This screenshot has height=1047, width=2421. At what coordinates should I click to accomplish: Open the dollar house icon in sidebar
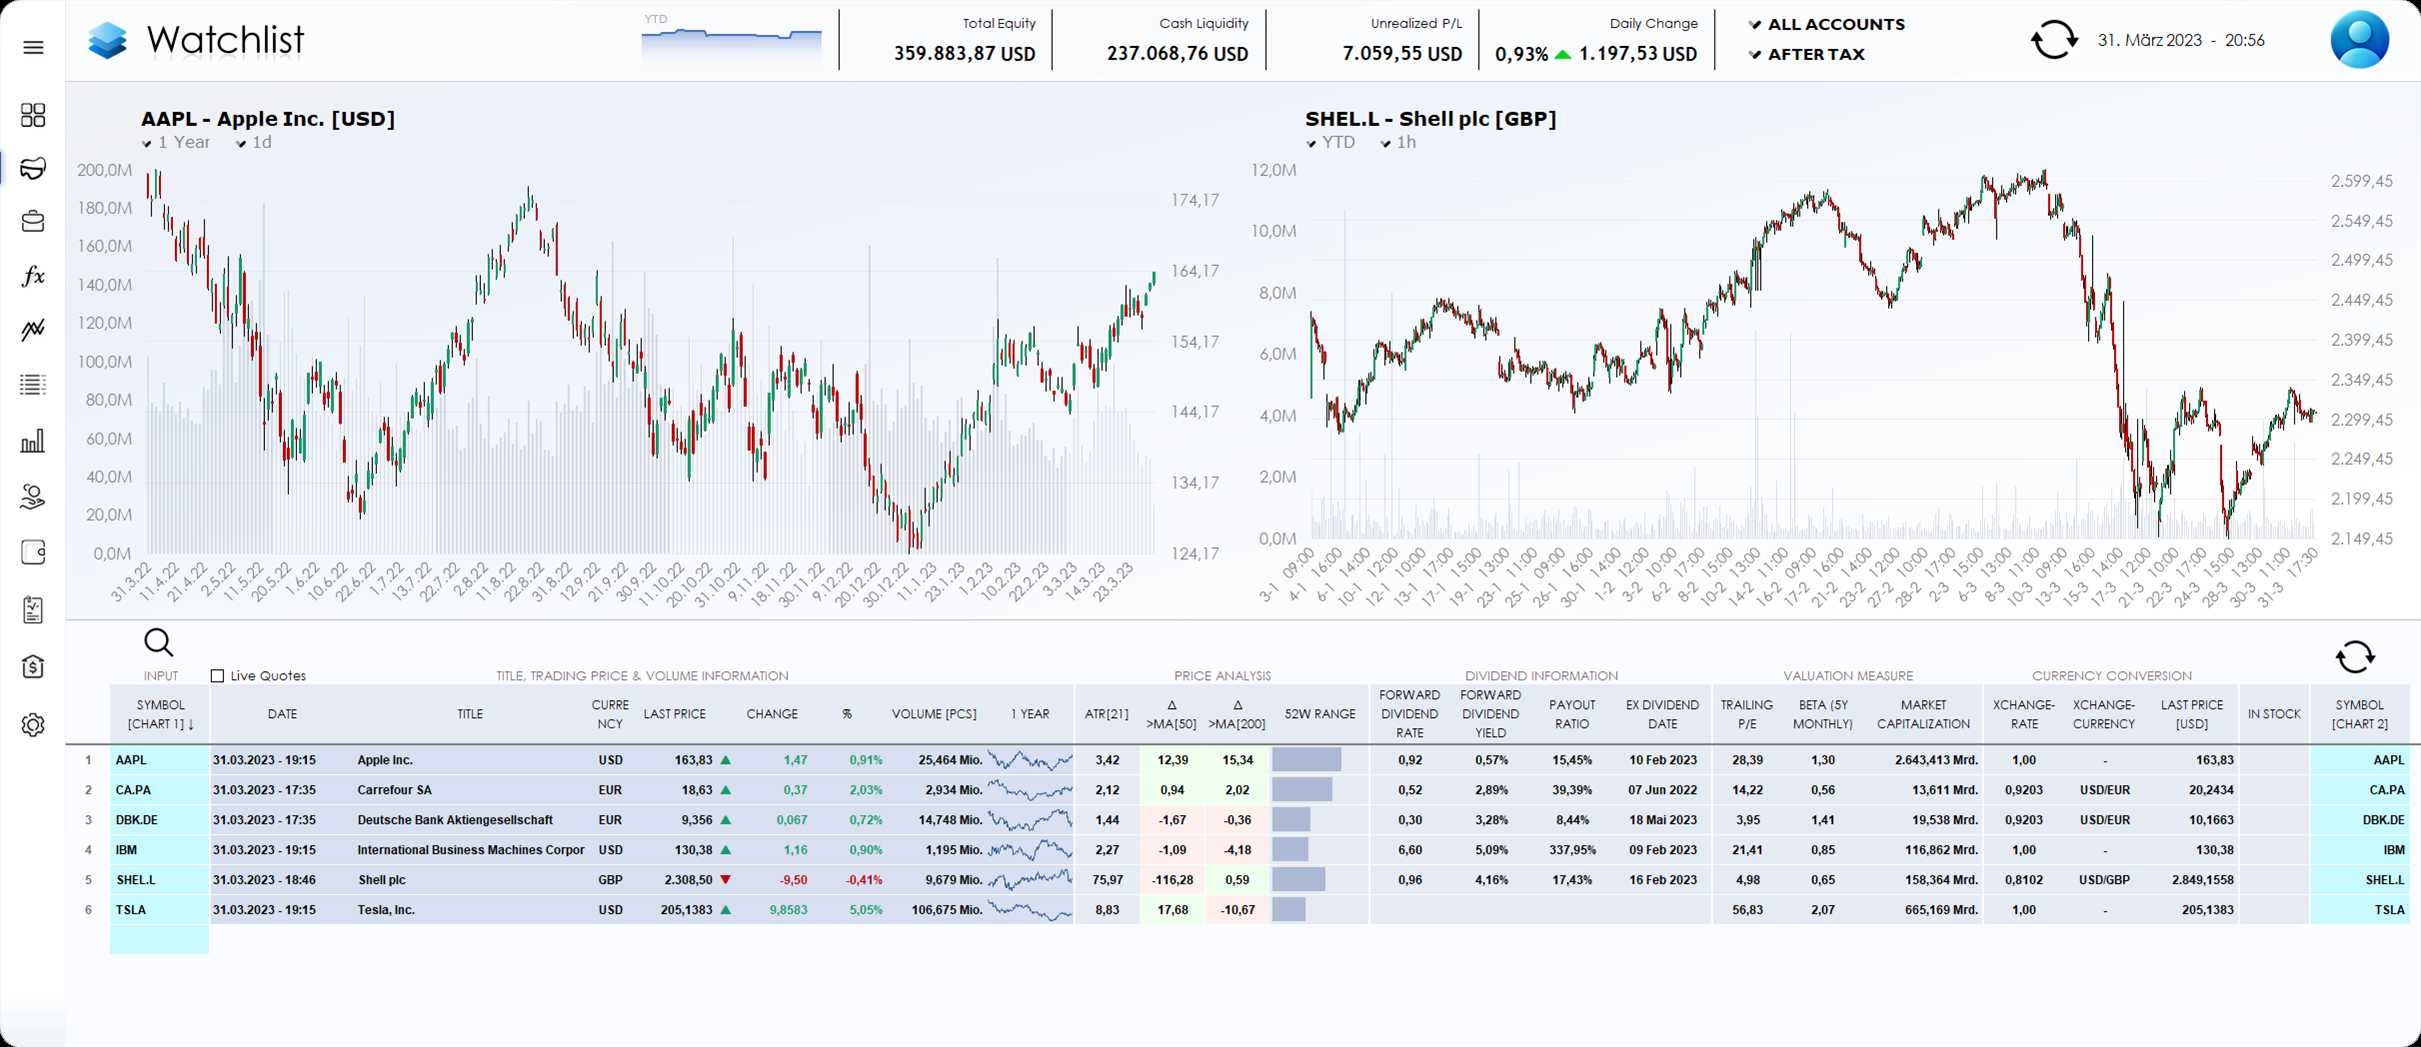click(33, 667)
